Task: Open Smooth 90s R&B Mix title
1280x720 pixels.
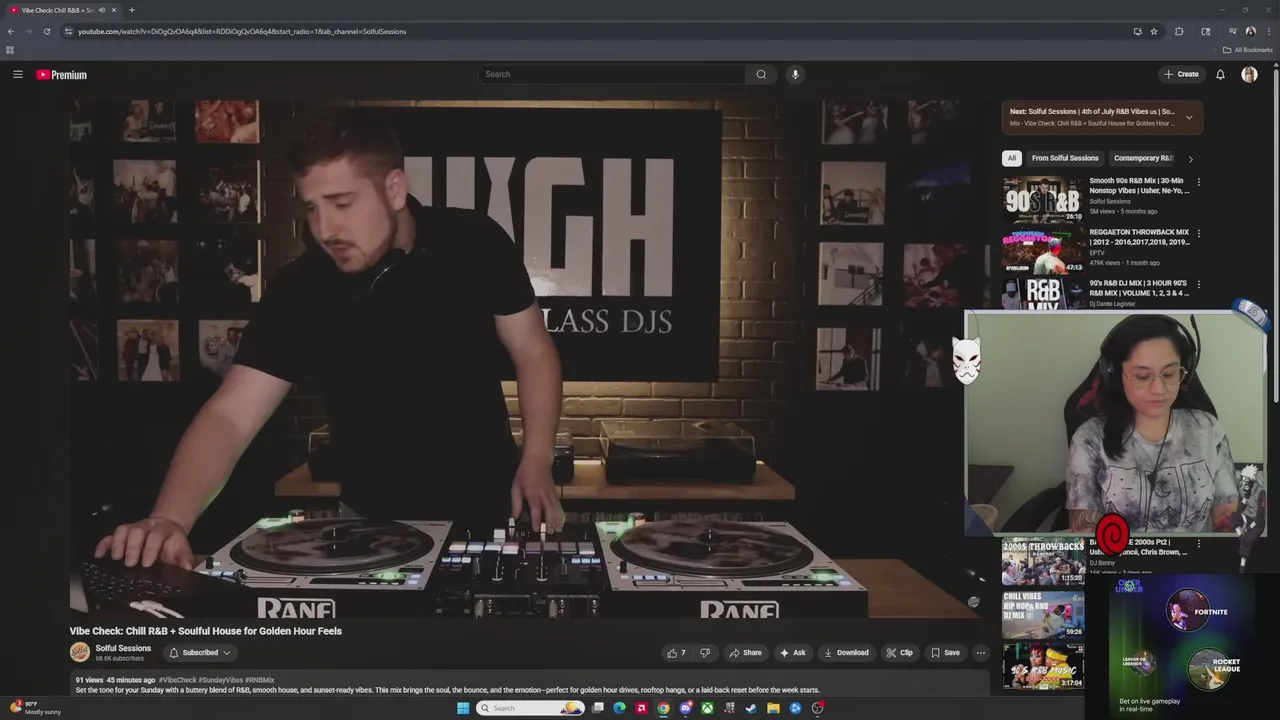Action: 1139,186
